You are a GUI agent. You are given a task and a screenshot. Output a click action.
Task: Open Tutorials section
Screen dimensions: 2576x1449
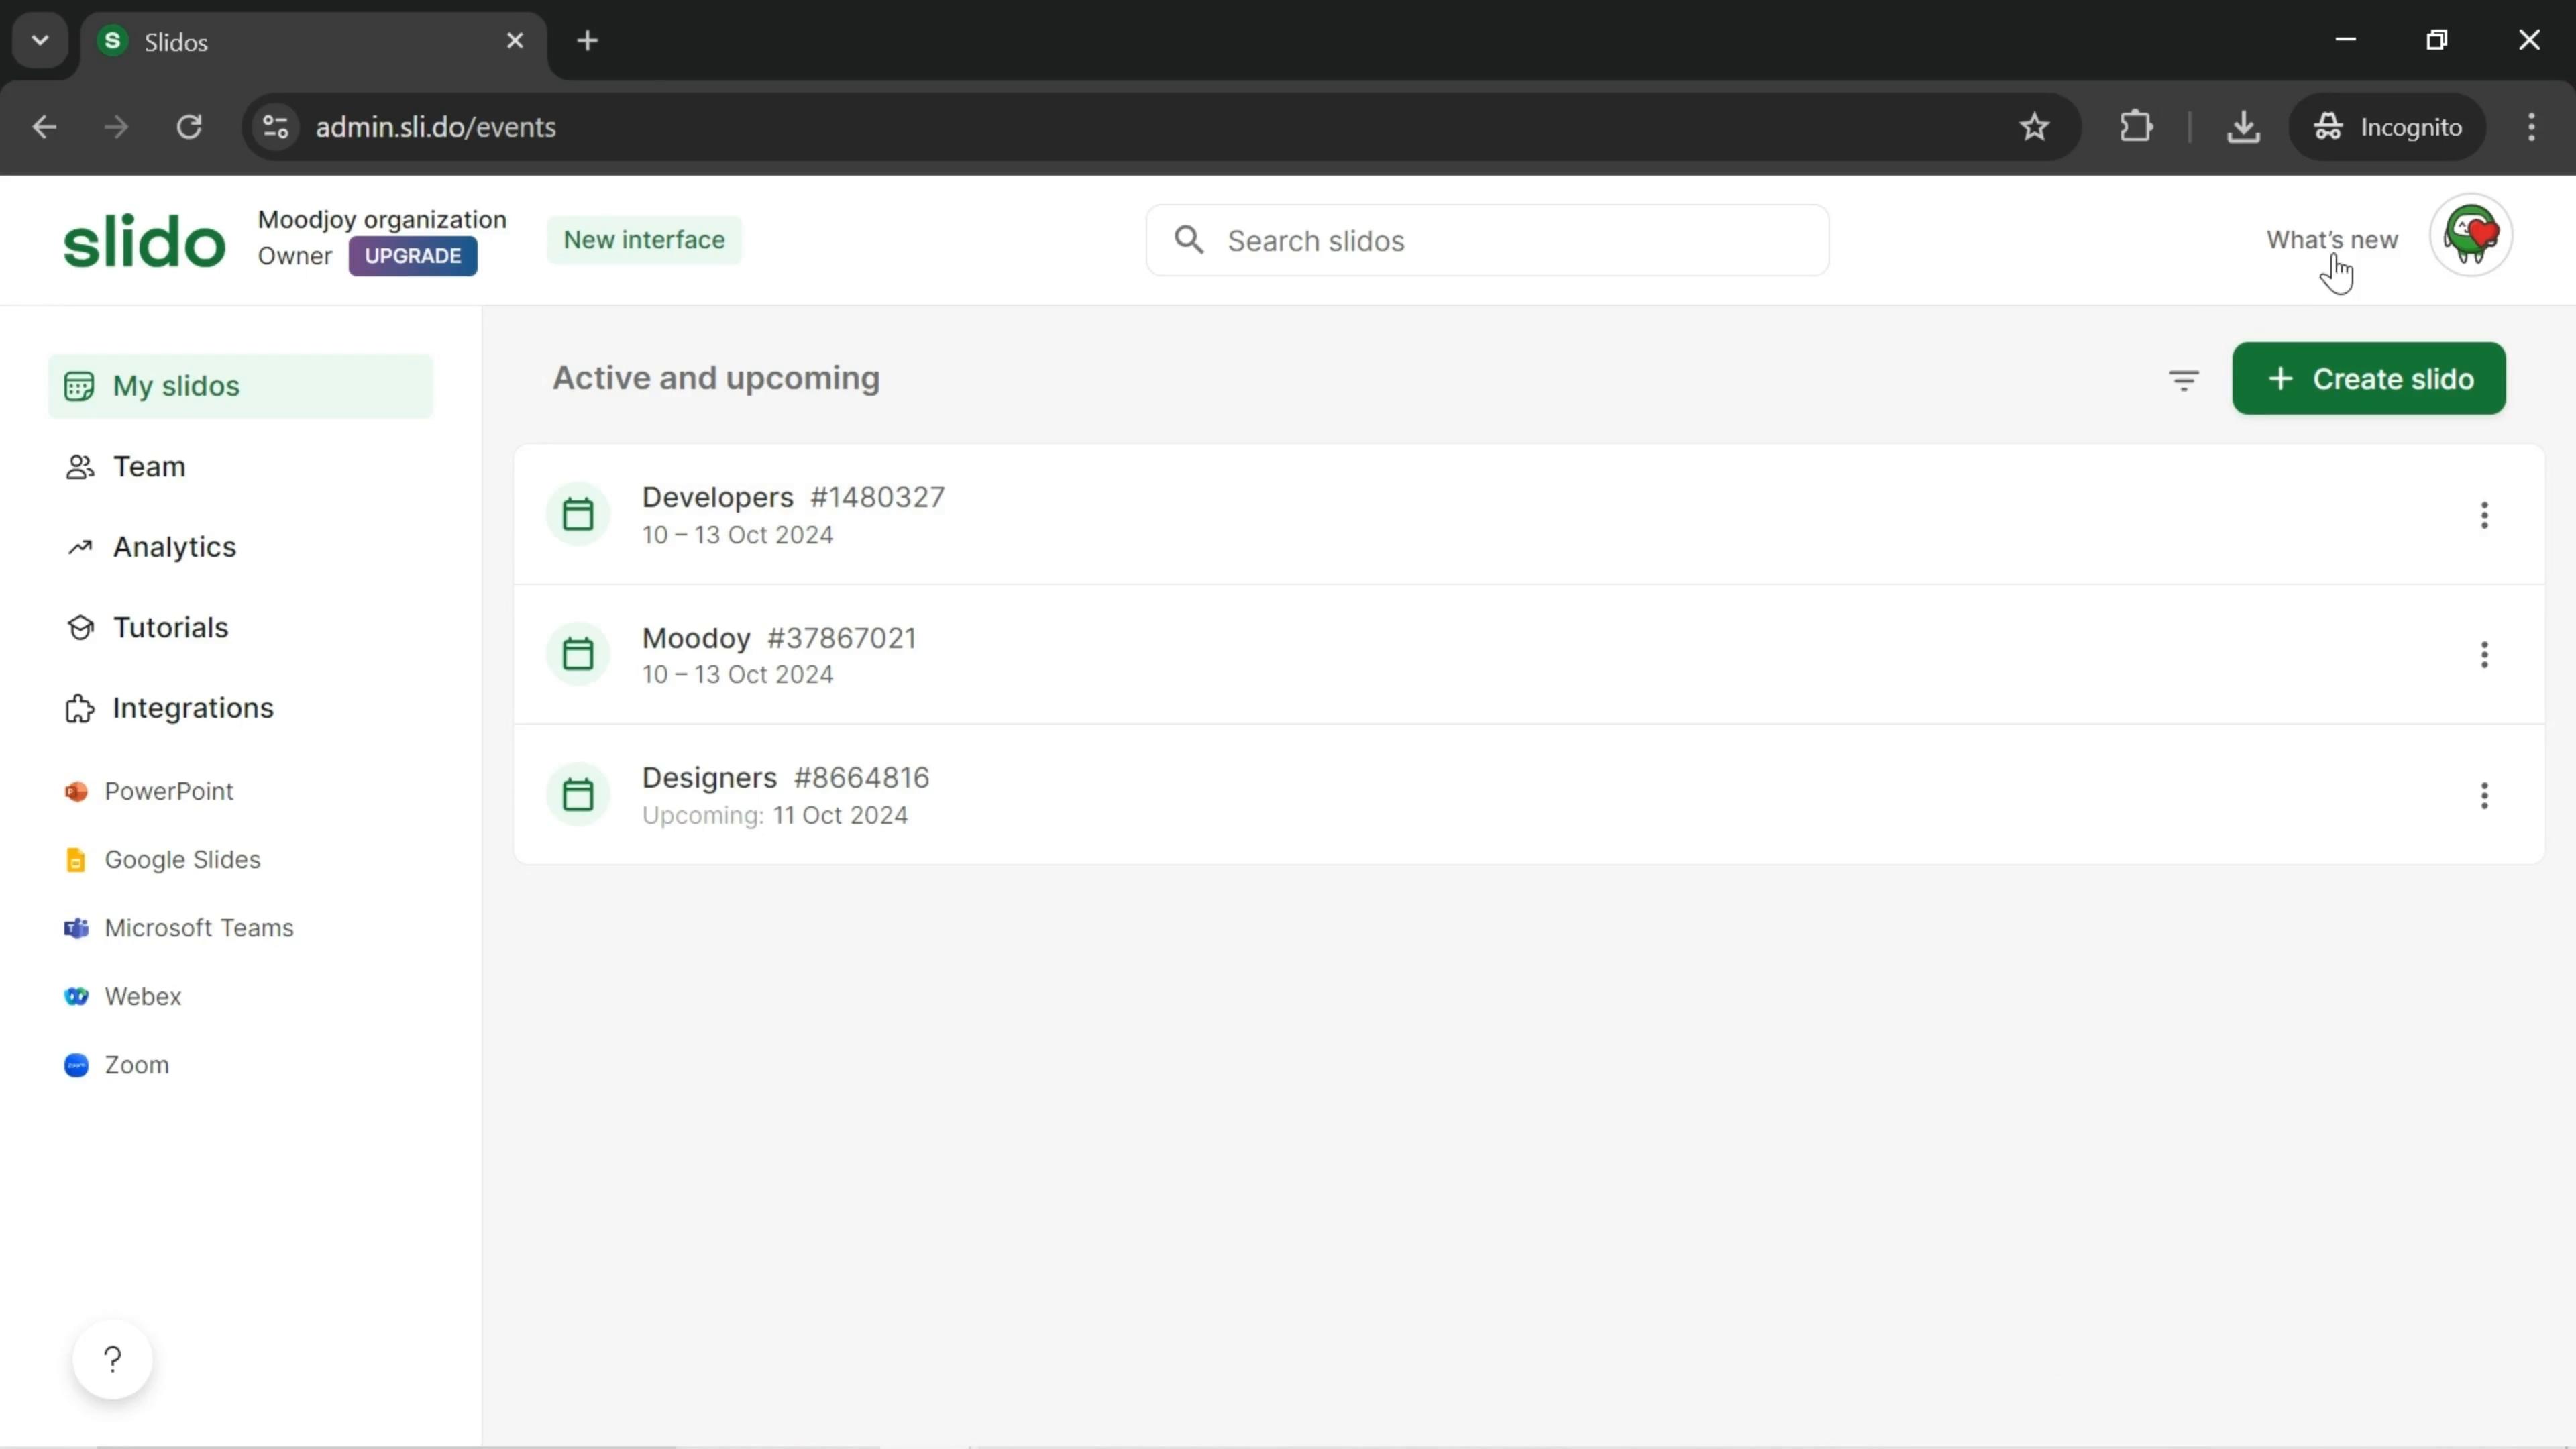[x=170, y=627]
